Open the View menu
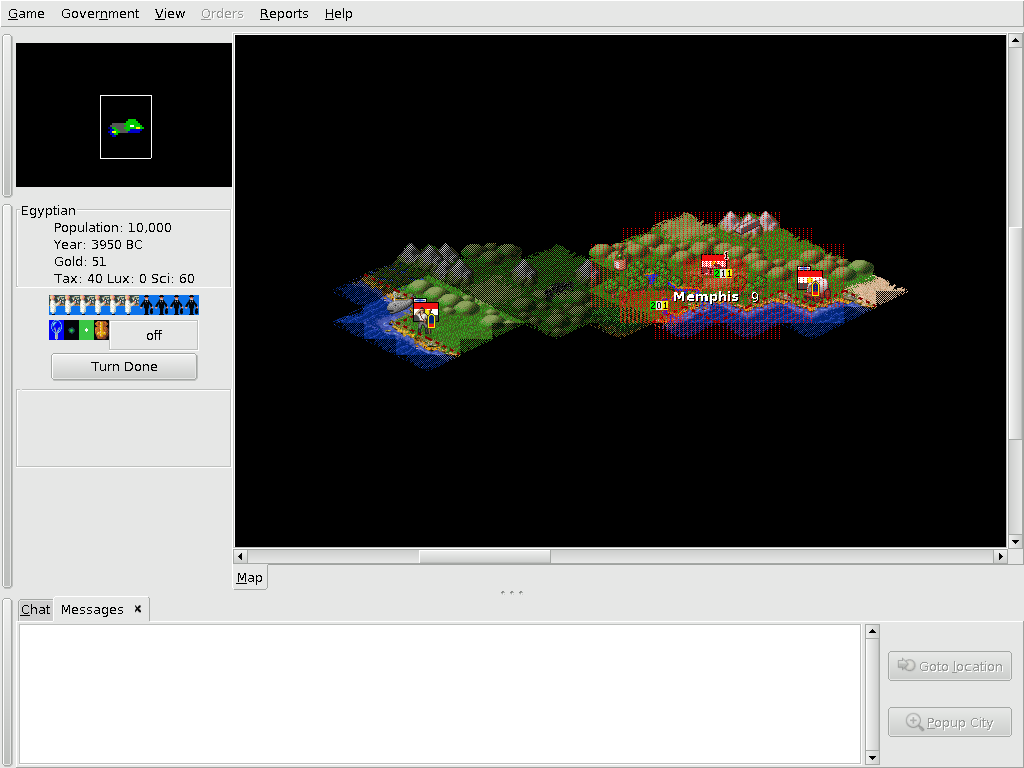The width and height of the screenshot is (1024, 768). [170, 13]
